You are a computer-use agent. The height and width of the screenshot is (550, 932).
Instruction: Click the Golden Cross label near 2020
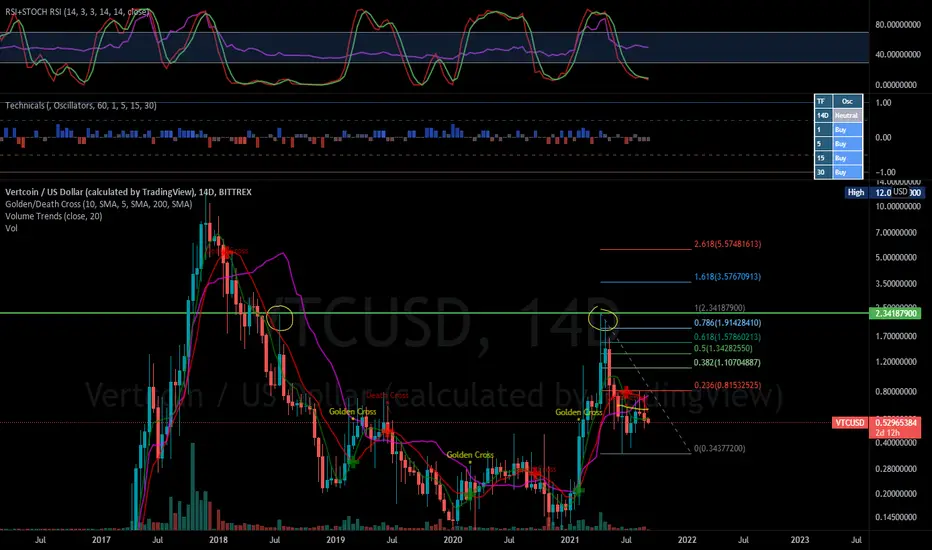470,455
